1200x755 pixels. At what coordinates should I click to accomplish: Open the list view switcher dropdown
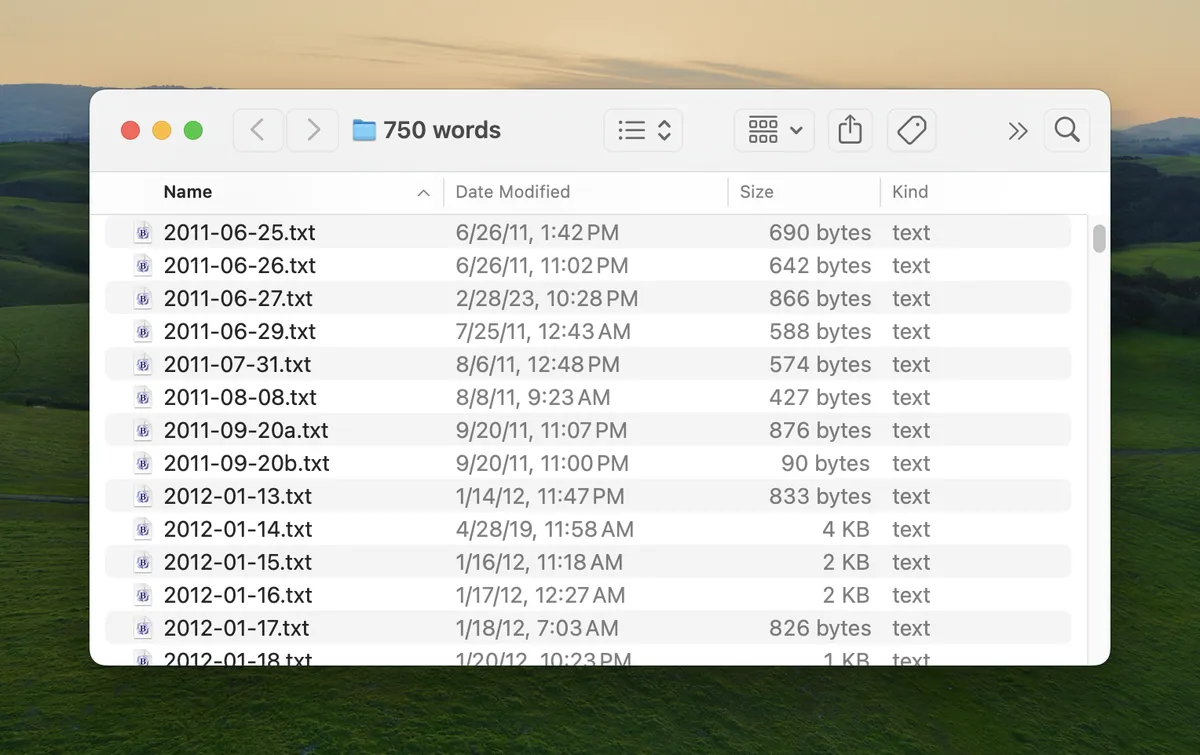point(643,130)
